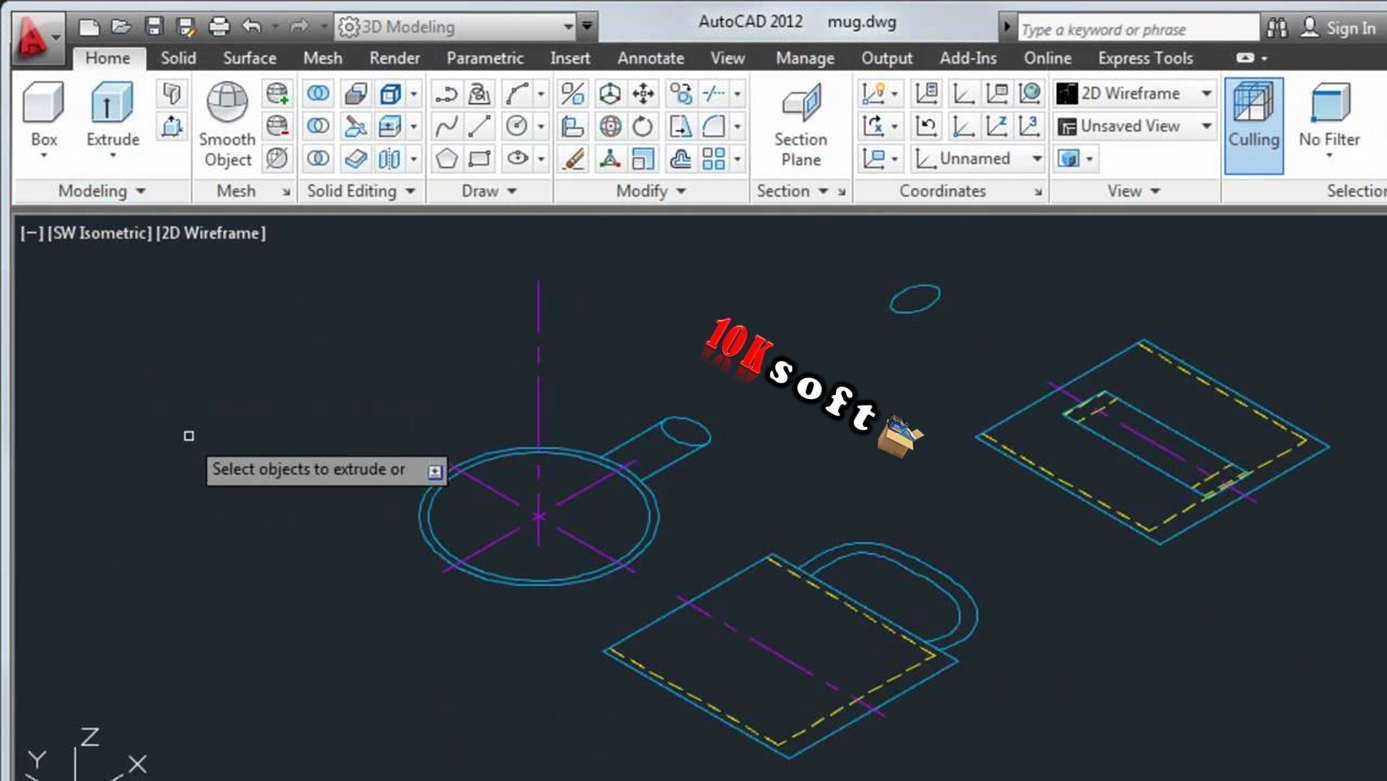The width and height of the screenshot is (1387, 781).
Task: Switch to the Annotate ribbon tab
Action: point(651,58)
